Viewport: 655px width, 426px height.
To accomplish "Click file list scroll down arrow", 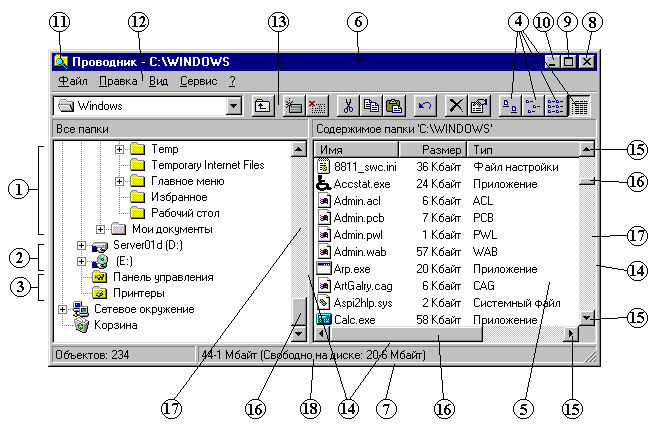I will tap(587, 319).
